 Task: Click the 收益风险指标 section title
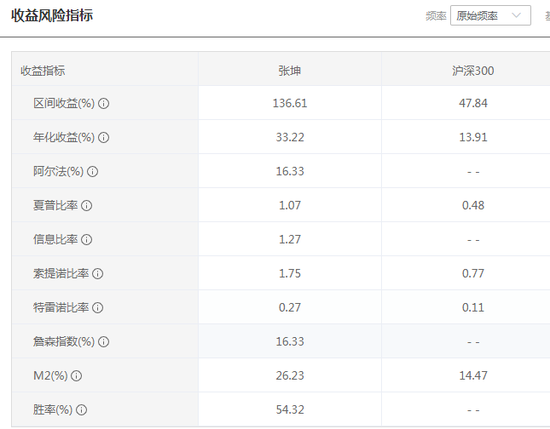click(52, 15)
